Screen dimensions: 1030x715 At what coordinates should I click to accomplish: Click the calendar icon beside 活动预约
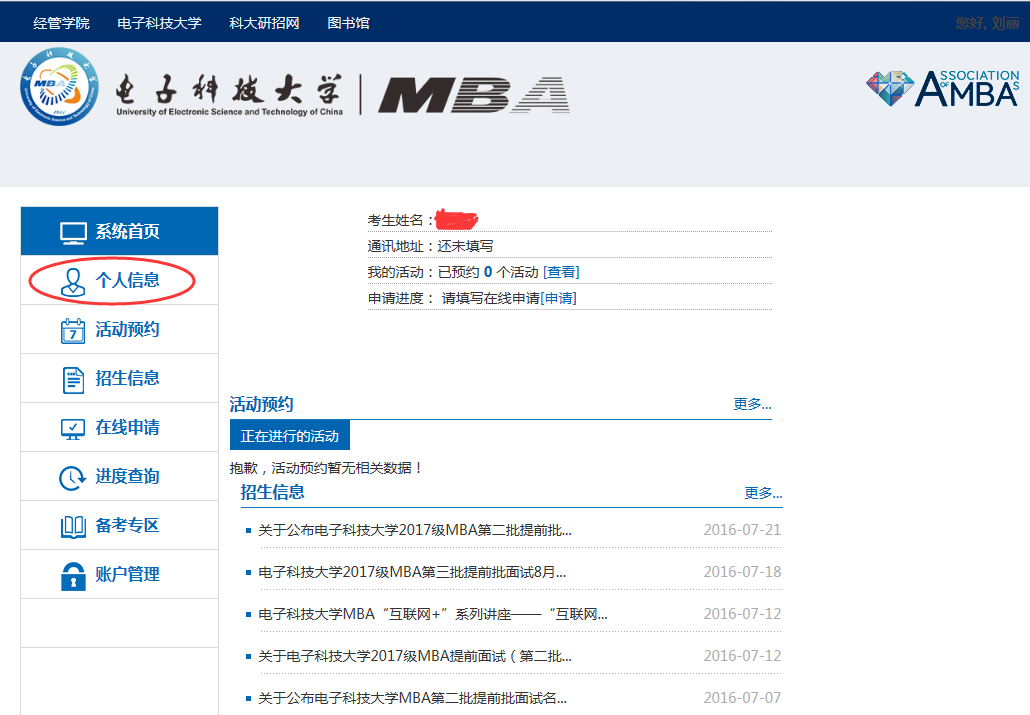point(73,331)
